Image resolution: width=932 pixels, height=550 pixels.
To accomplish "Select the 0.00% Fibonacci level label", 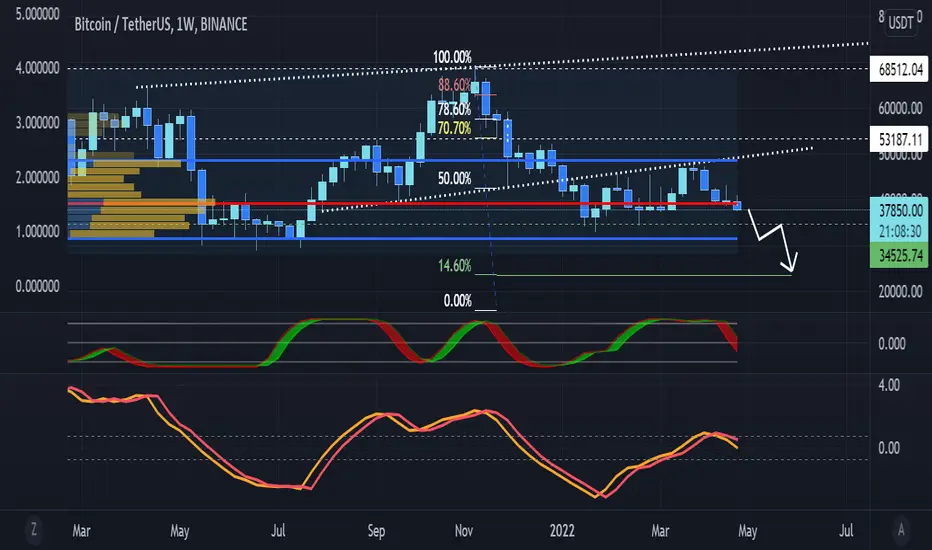I will [458, 301].
